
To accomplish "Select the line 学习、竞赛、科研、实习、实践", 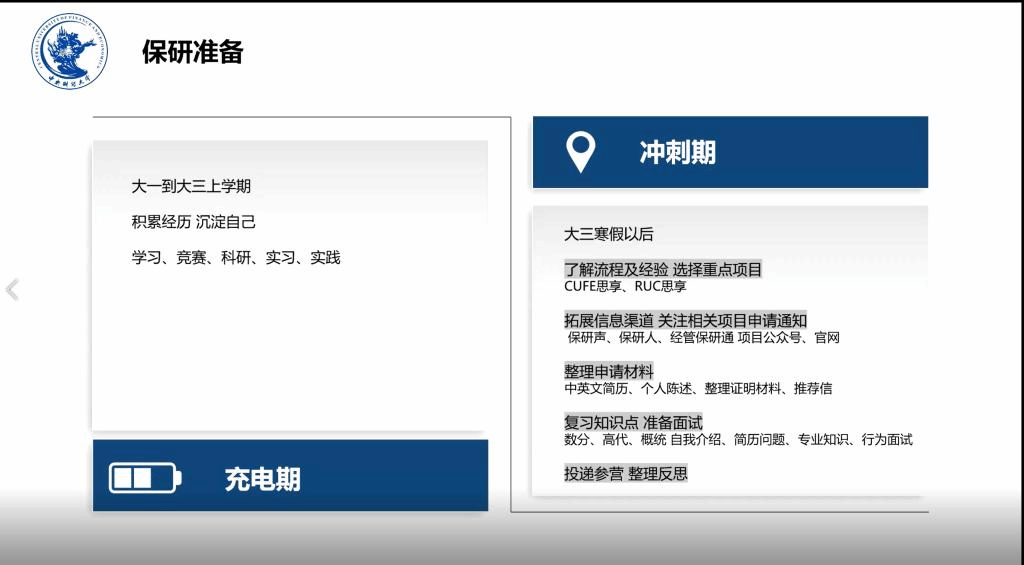I will 236,258.
